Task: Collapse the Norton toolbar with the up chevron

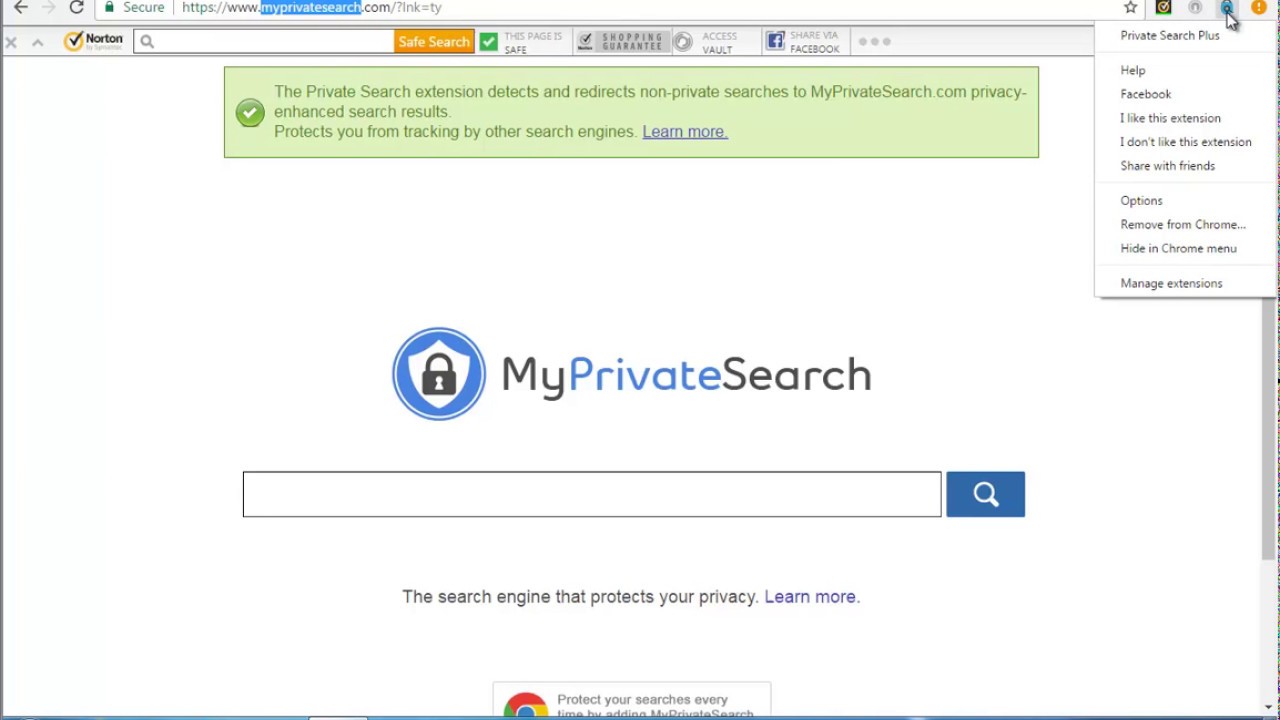Action: pos(37,42)
